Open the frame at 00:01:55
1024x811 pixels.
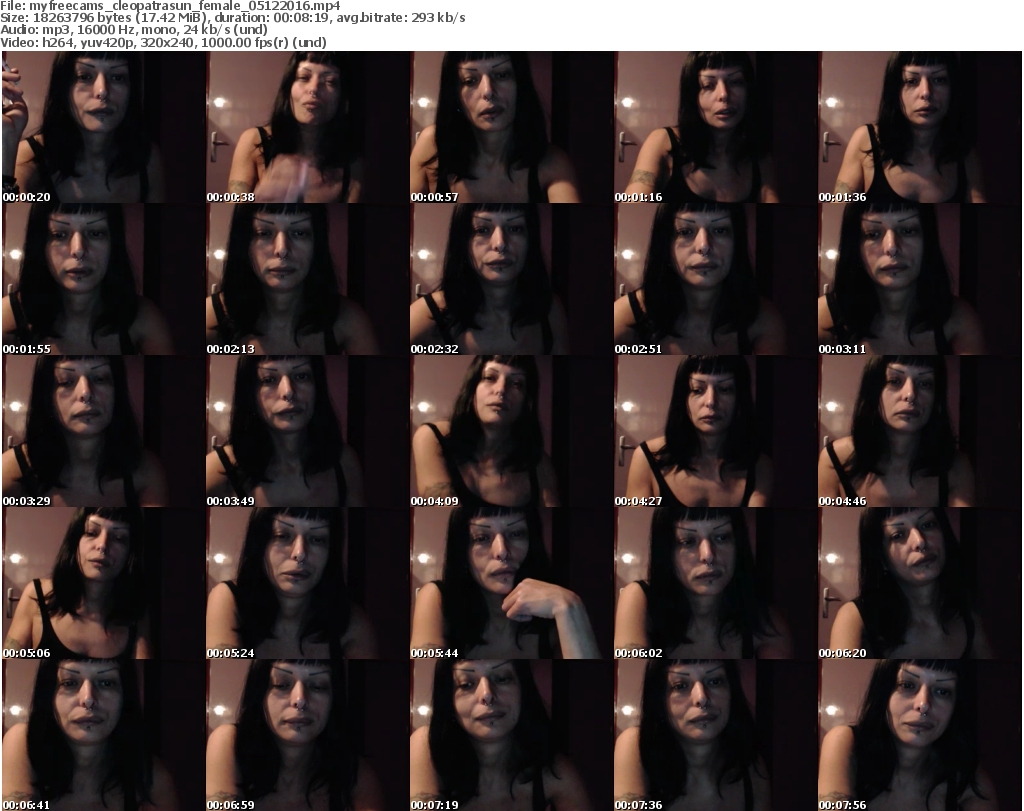[x=101, y=279]
